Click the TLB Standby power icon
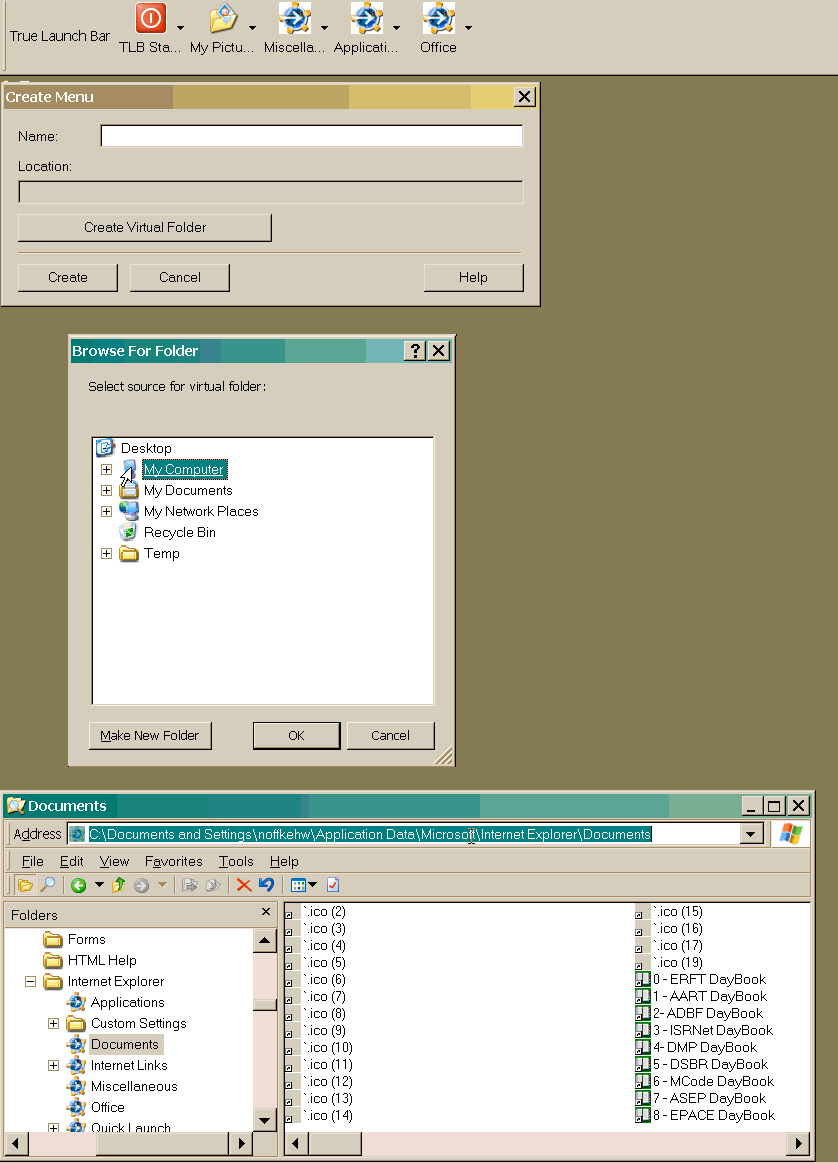Viewport: 838px width, 1163px height. (150, 19)
